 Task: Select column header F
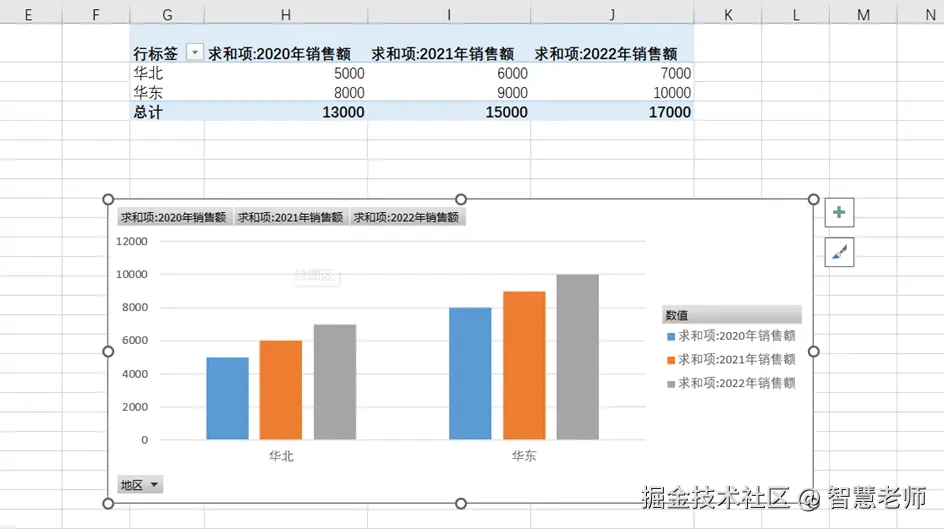tap(96, 14)
